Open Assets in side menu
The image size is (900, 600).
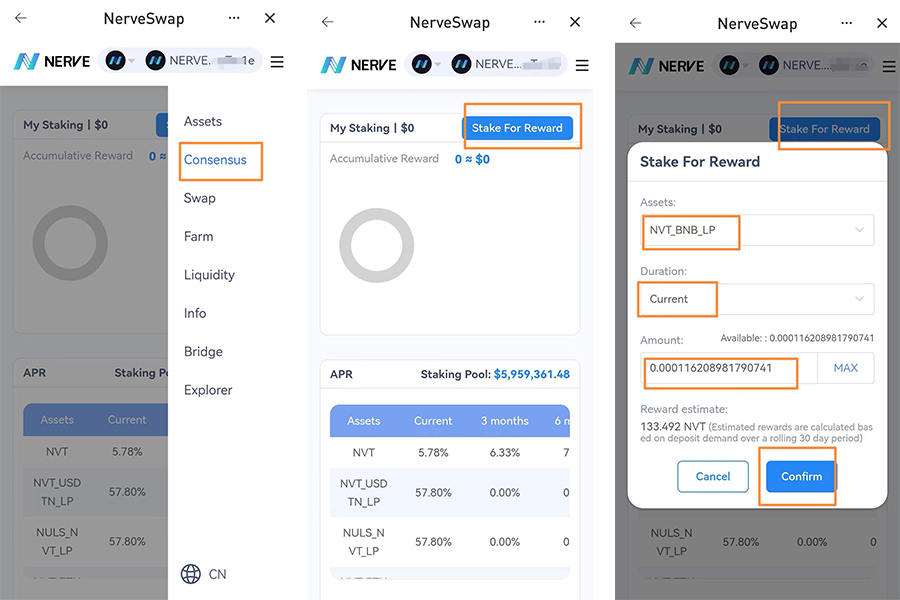click(x=203, y=121)
